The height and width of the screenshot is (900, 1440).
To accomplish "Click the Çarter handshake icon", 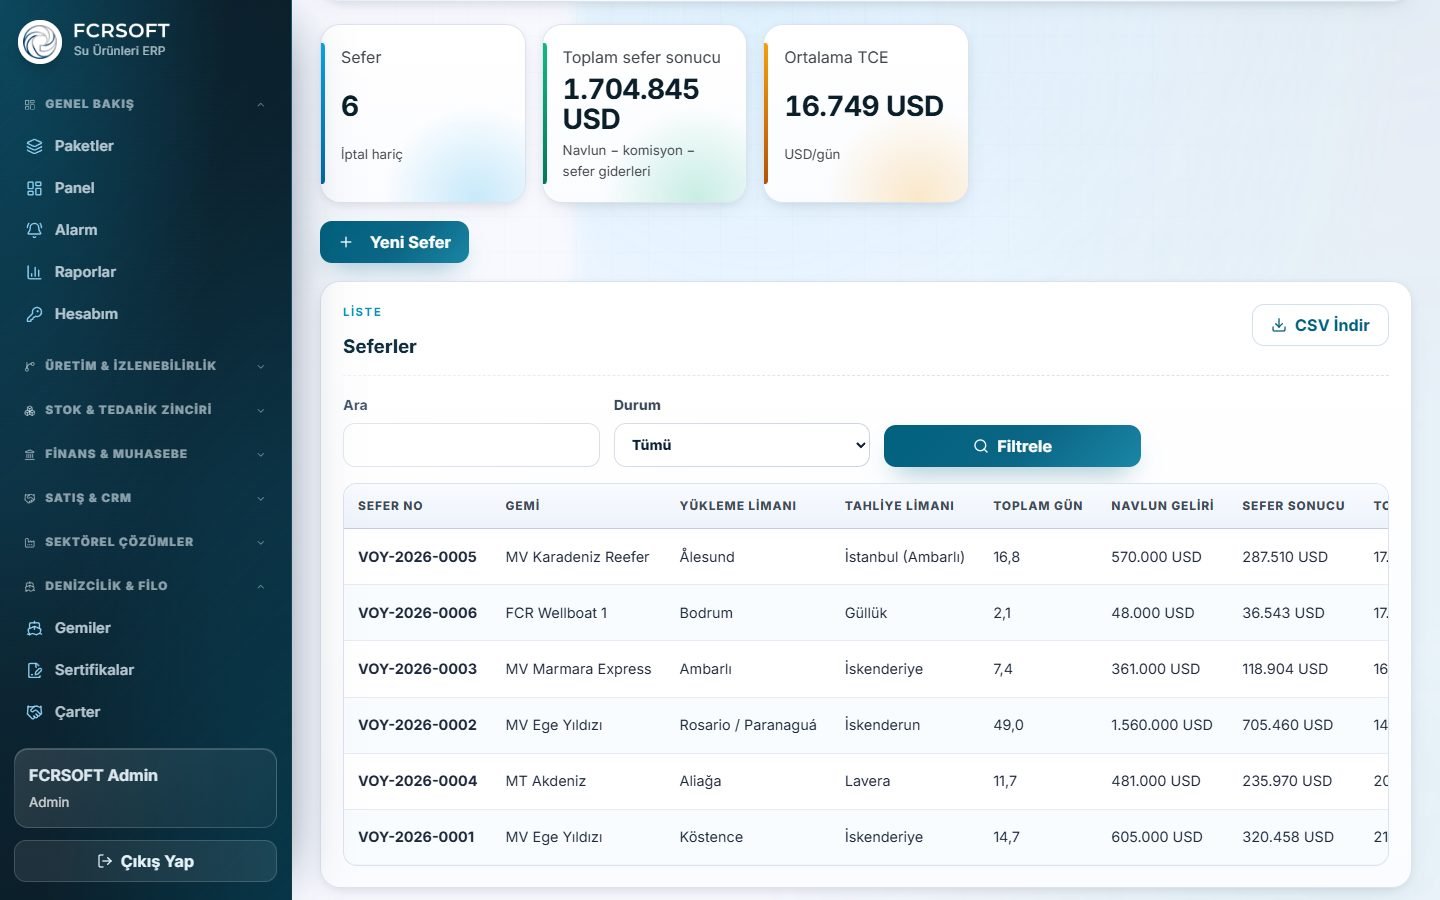I will (x=34, y=712).
